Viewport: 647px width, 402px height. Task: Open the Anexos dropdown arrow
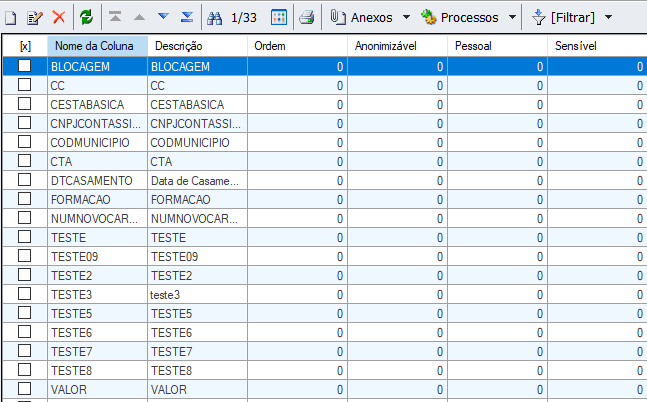point(406,17)
